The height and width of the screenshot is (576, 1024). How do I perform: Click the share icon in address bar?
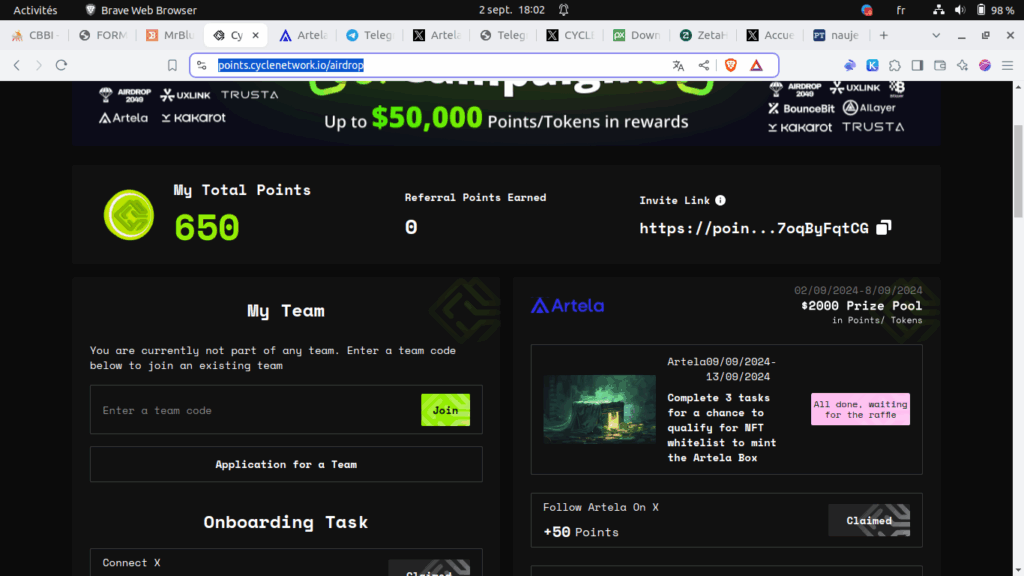703,65
